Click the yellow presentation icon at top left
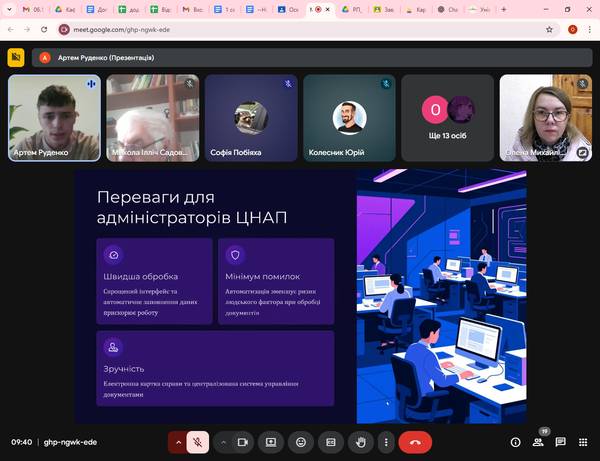 (16, 57)
